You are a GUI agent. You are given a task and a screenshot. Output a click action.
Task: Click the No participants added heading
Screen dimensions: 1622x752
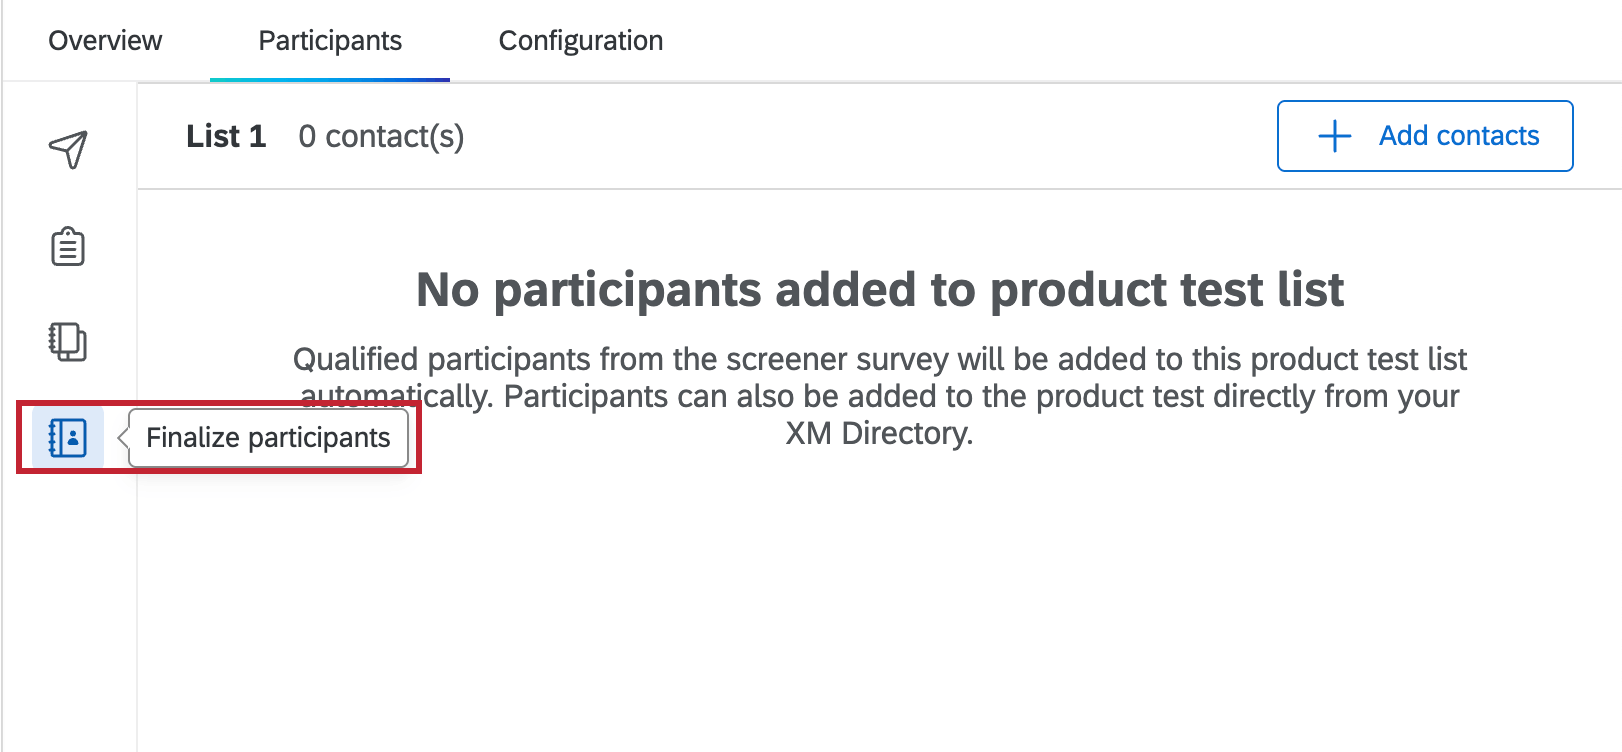[x=880, y=290]
